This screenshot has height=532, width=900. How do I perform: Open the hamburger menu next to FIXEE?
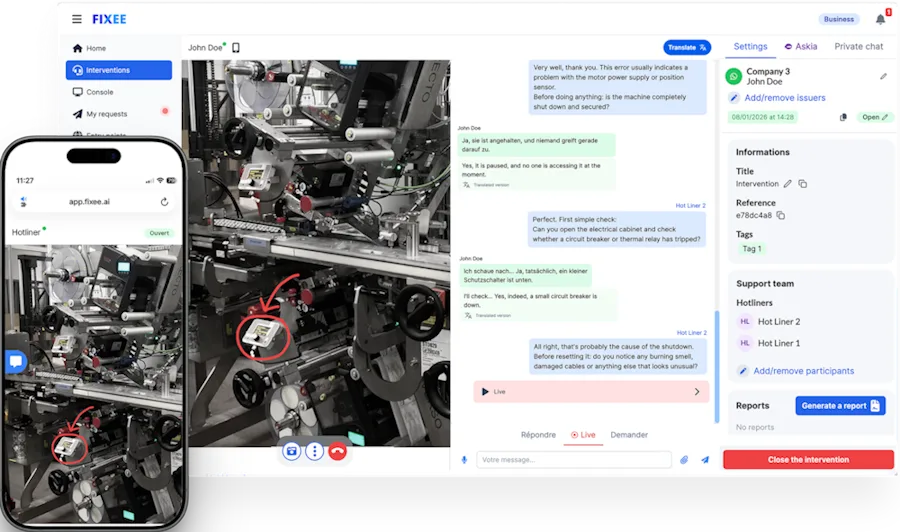click(x=76, y=19)
